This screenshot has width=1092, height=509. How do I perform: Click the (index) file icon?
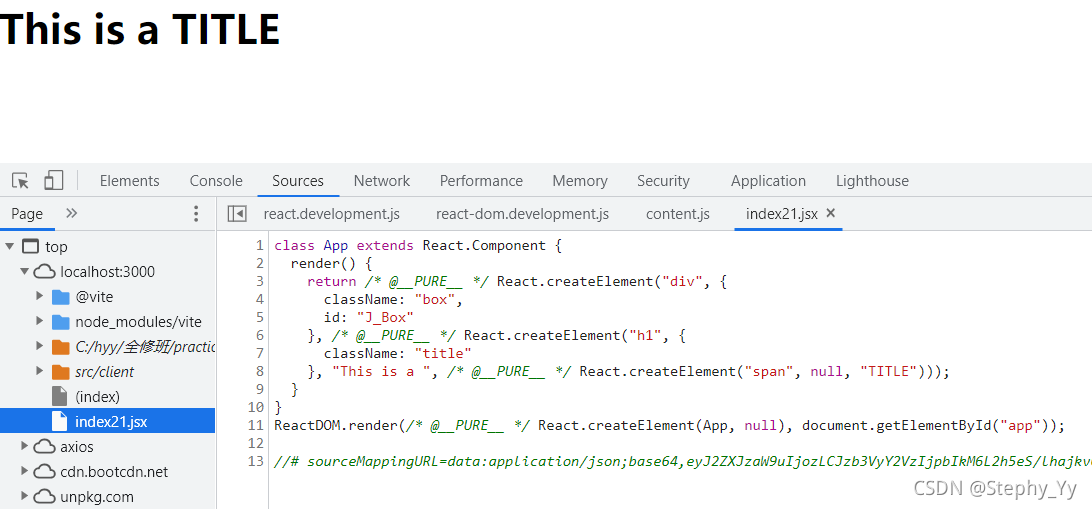(x=60, y=396)
